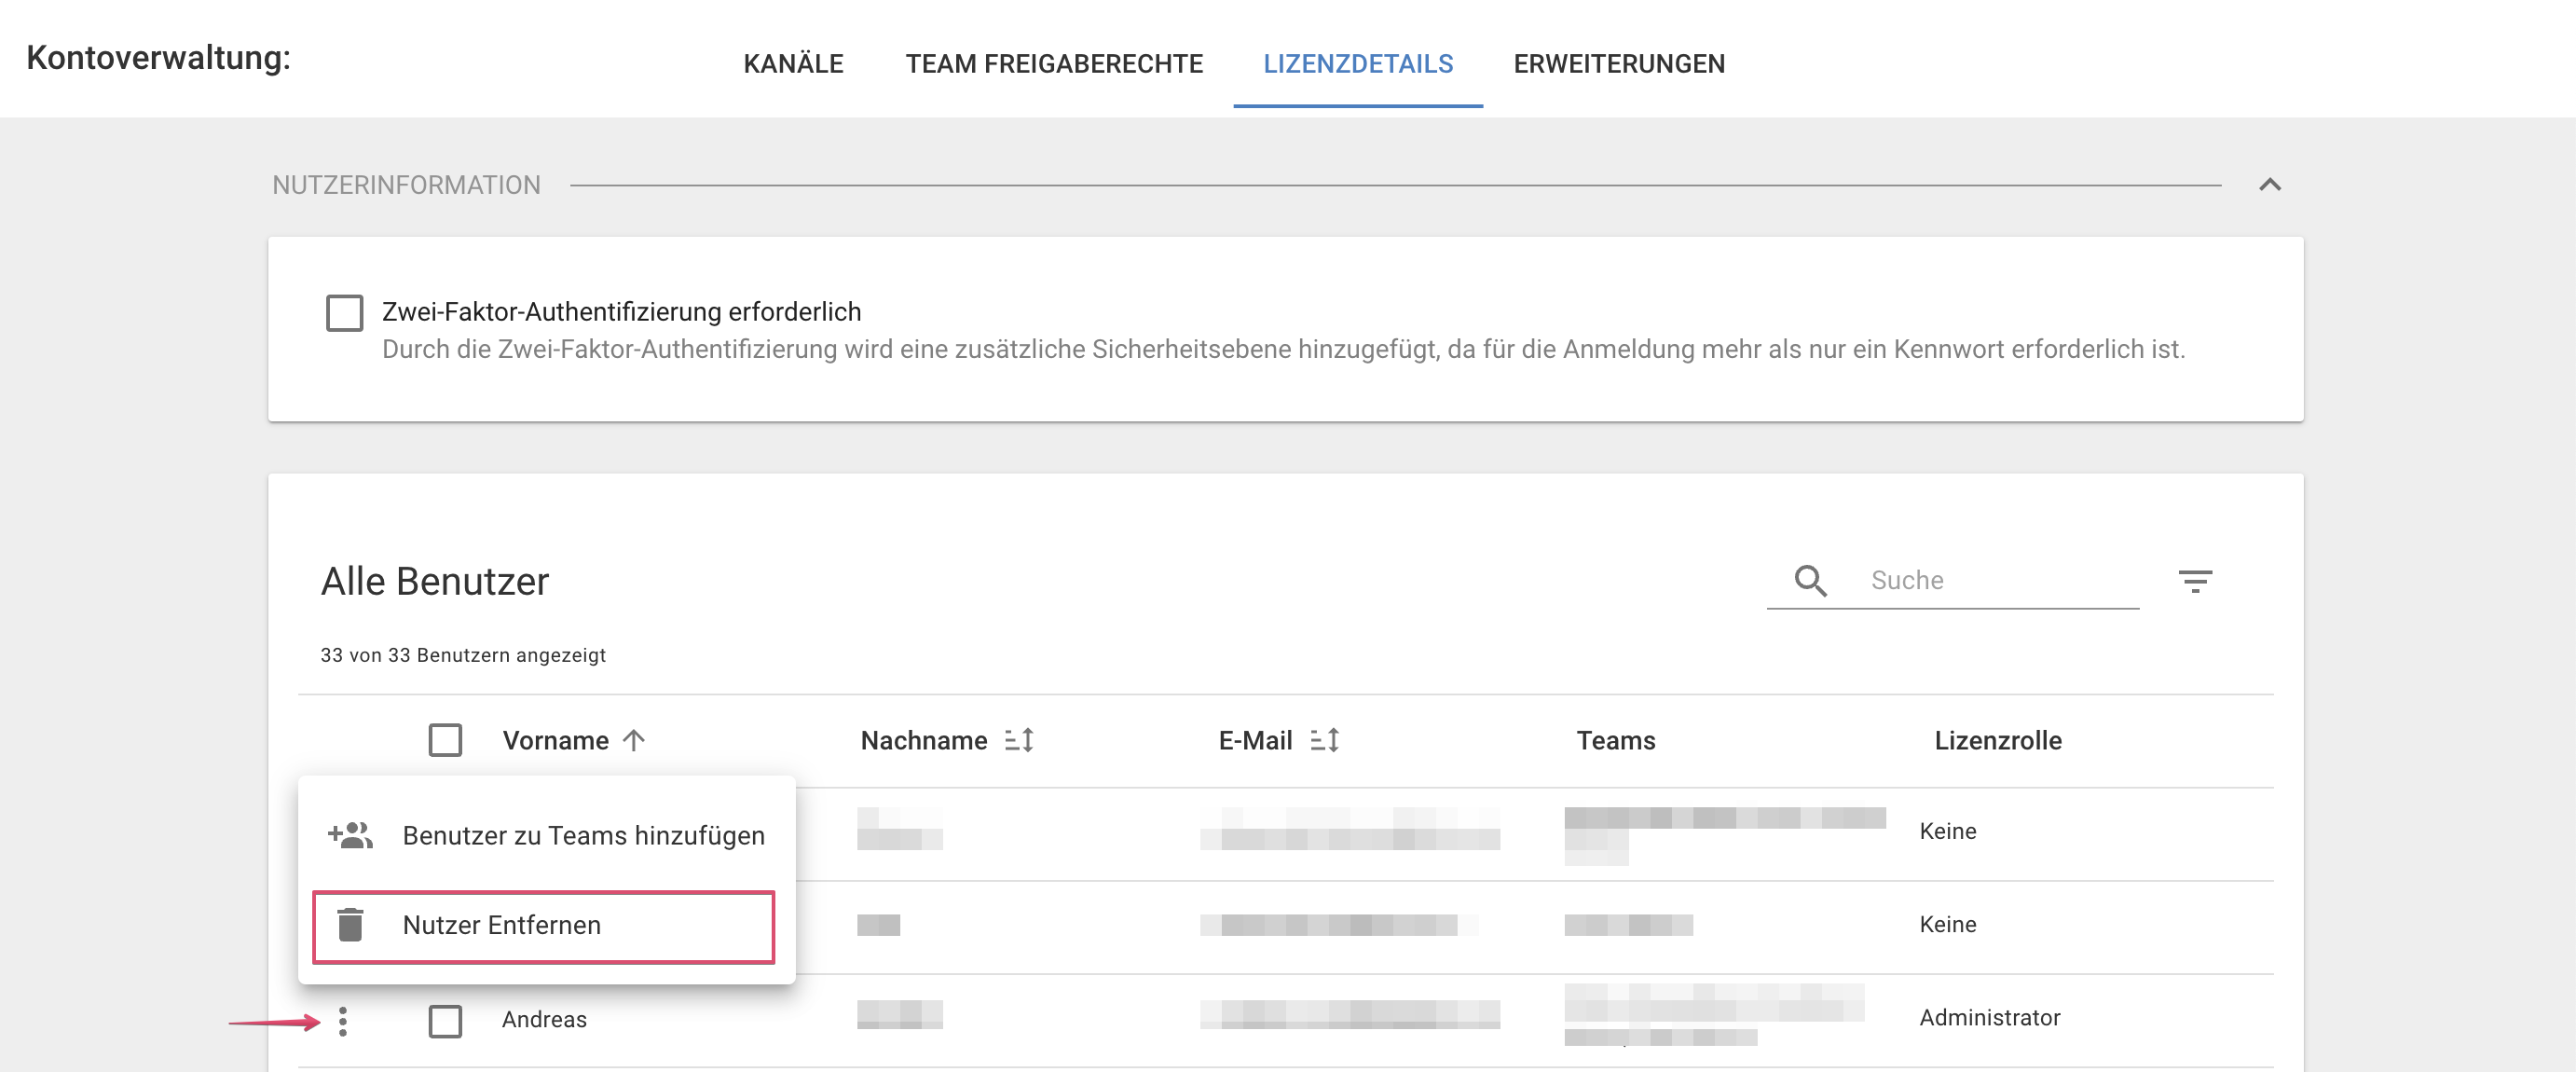
Task: Click the Nachname column header label
Action: 924,741
